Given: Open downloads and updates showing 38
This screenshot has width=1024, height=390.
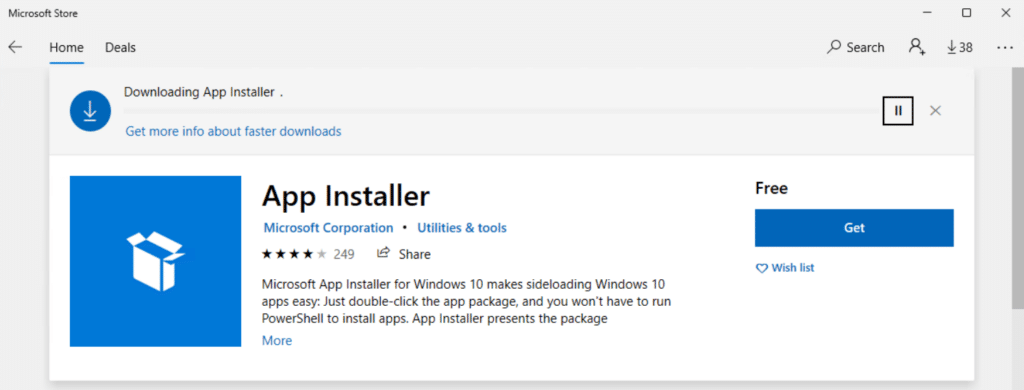Looking at the screenshot, I should click(x=959, y=47).
